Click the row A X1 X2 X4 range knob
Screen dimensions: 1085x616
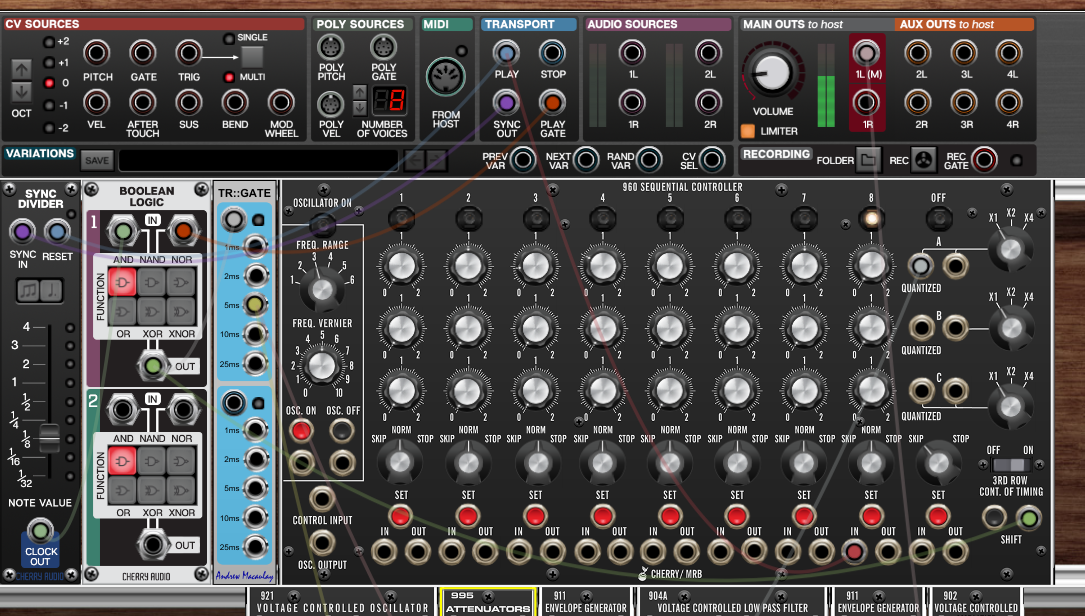(1010, 249)
